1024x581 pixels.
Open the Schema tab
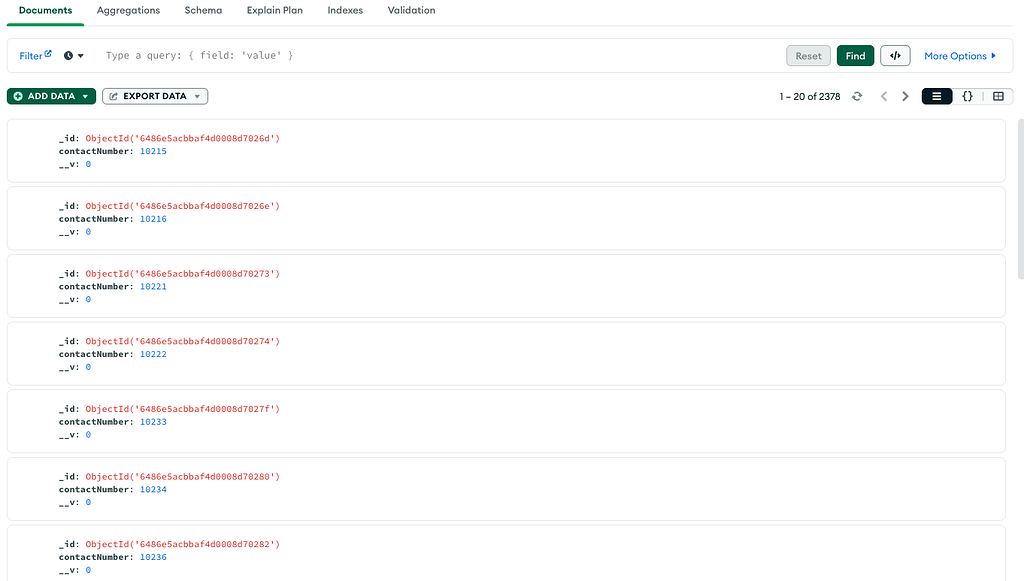[x=203, y=10]
